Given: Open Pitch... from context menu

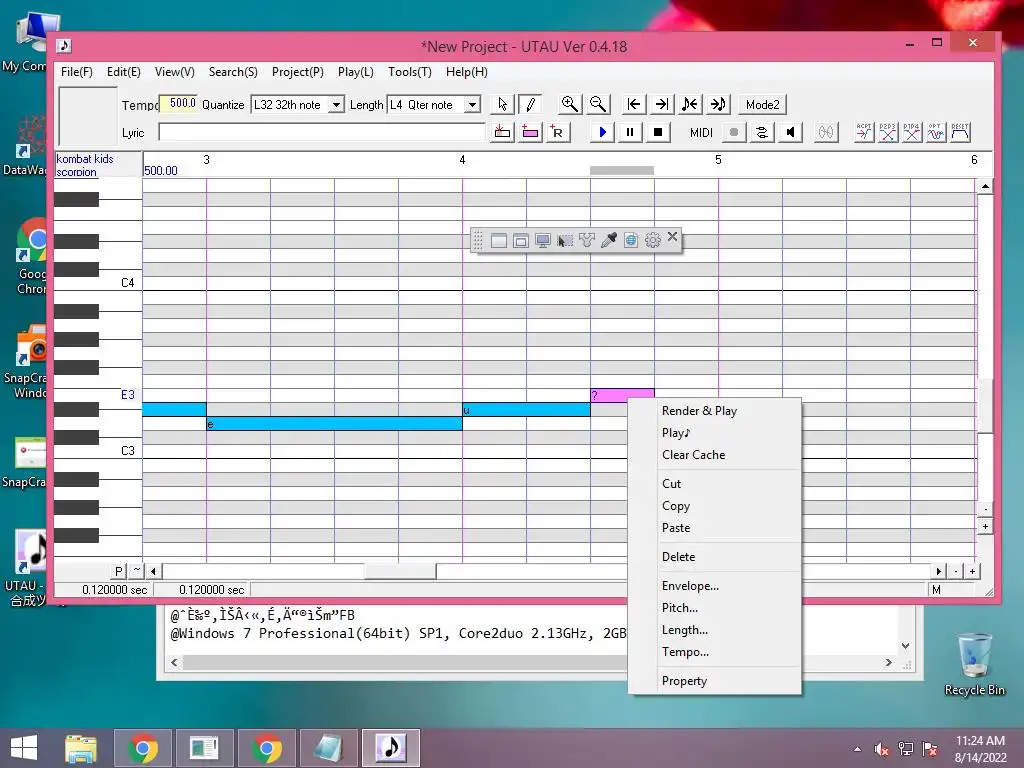Looking at the screenshot, I should (714, 608).
